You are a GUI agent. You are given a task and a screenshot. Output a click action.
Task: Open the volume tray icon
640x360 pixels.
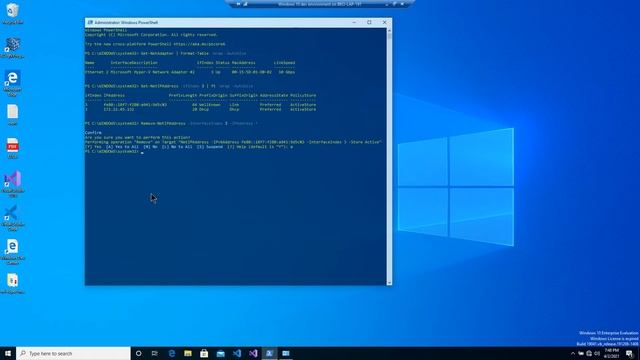click(x=597, y=353)
